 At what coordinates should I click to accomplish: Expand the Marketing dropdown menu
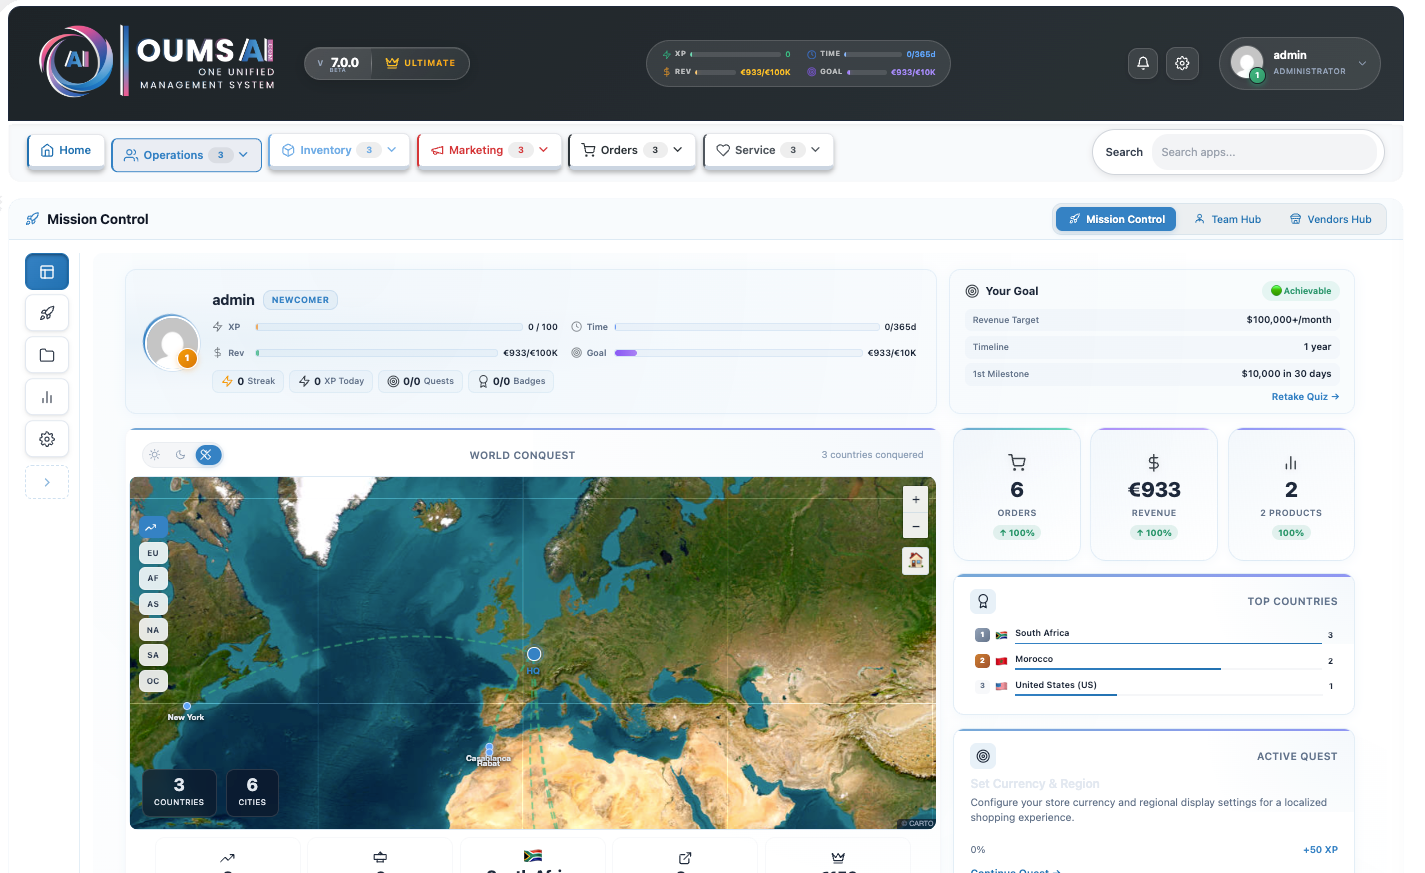tap(489, 150)
